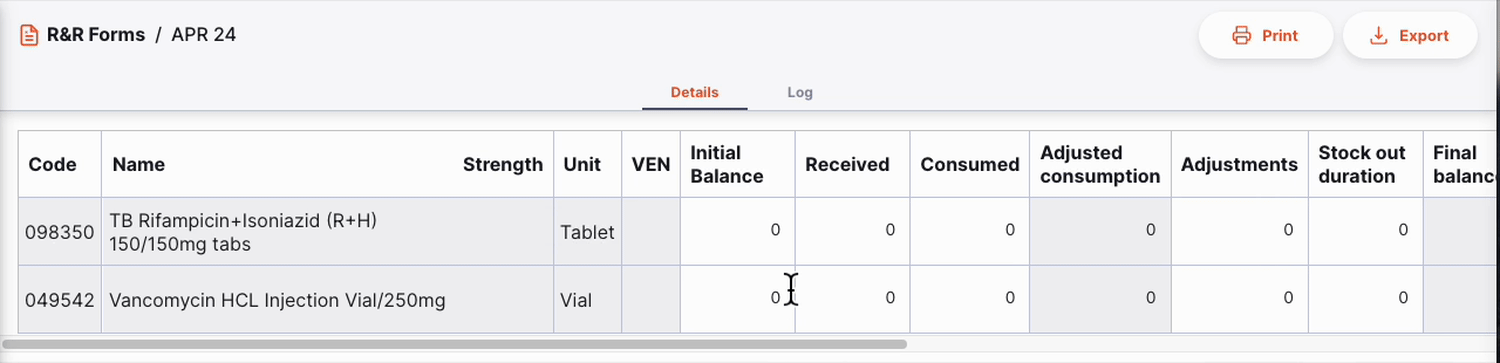Switch to the Log tab
1500x363 pixels.
pyautogui.click(x=800, y=92)
